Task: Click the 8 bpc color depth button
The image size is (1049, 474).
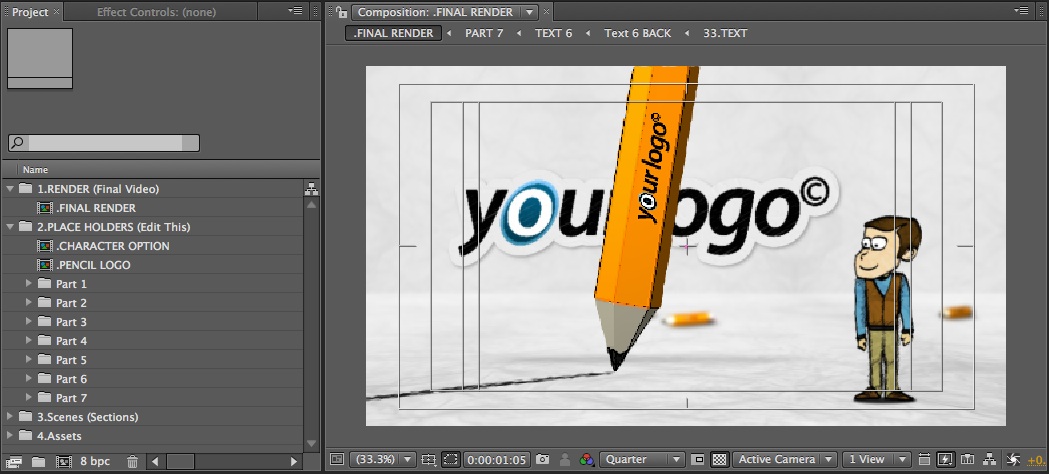Action: [x=95, y=461]
